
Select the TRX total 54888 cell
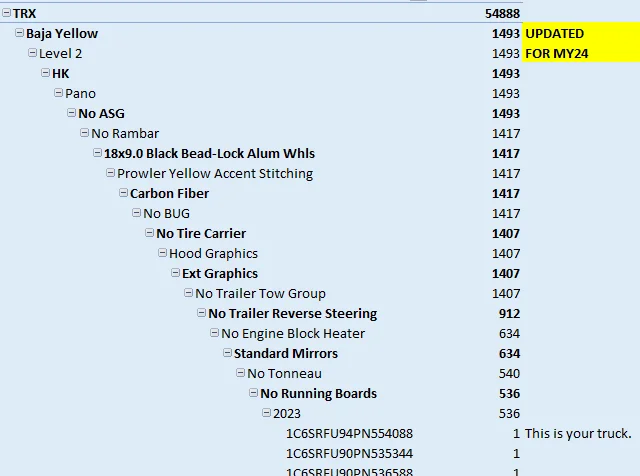coord(502,13)
